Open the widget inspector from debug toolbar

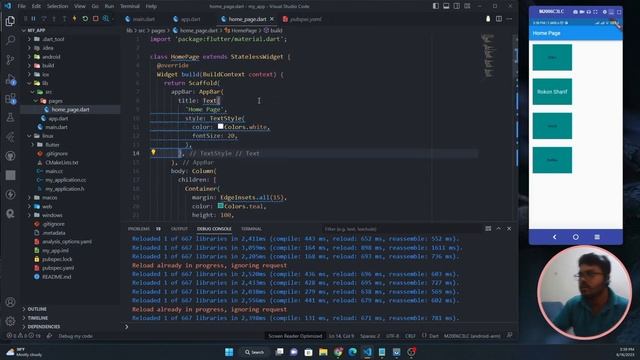[x=106, y=19]
